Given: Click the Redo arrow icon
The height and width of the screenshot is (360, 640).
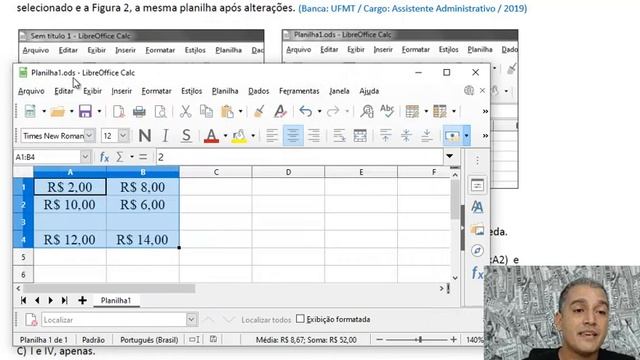Looking at the screenshot, I should (x=333, y=111).
